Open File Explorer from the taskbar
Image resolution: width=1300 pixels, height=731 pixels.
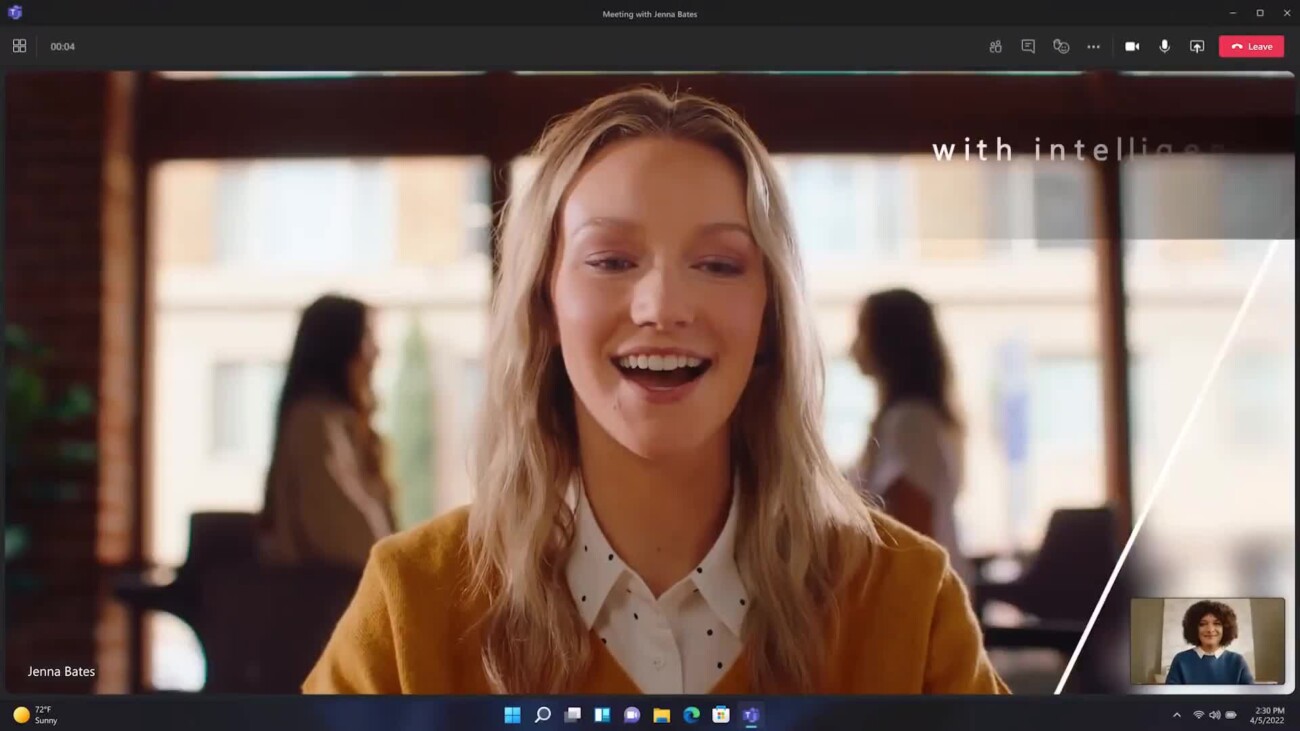[x=660, y=715]
